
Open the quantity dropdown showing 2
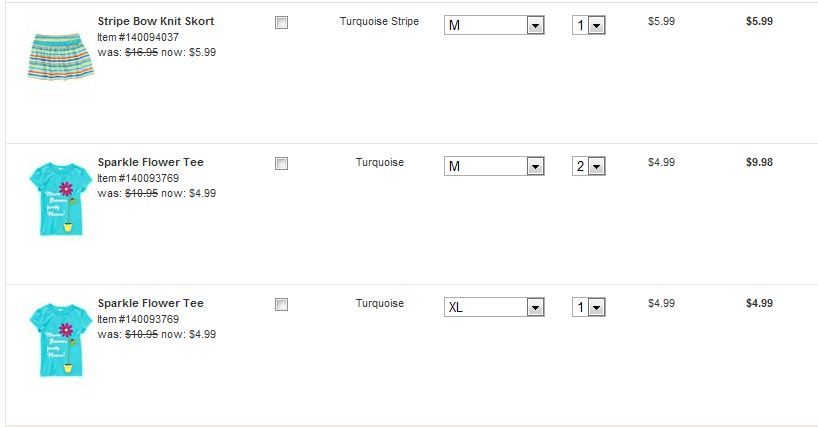[x=589, y=166]
